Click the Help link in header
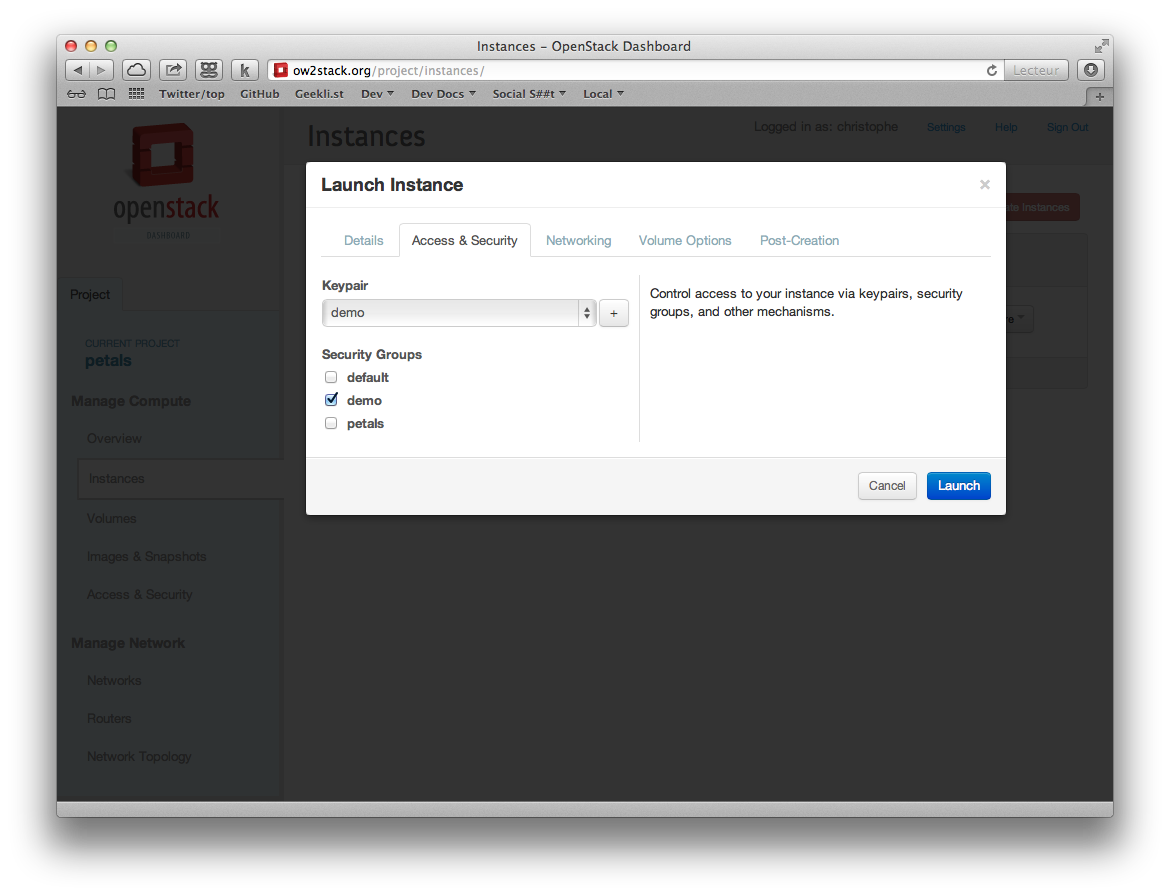Viewport: 1170px width, 896px height. coord(1006,128)
